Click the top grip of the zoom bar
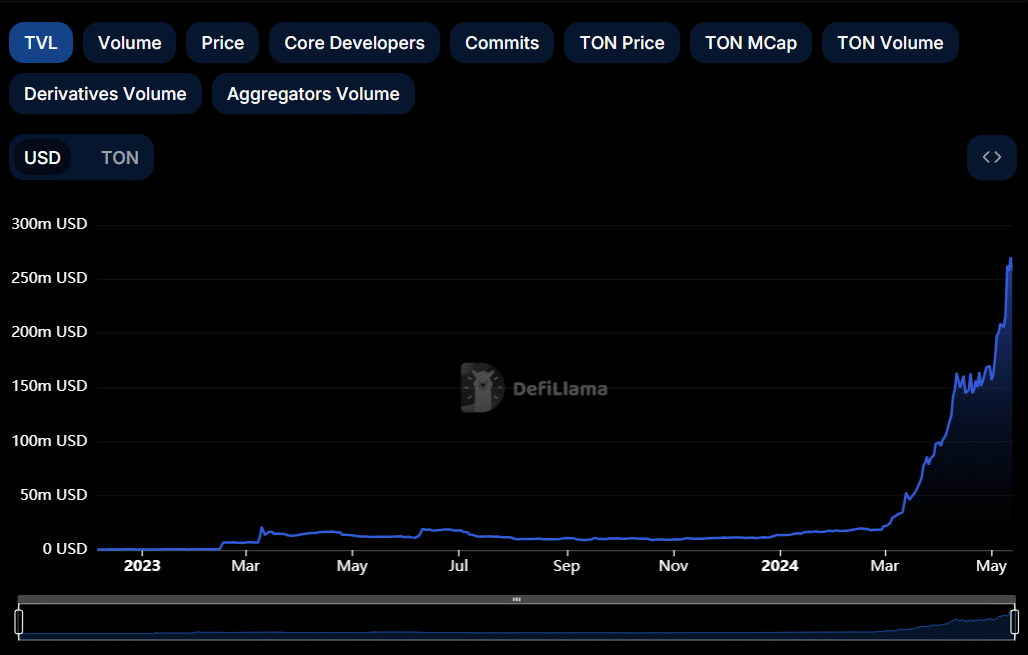This screenshot has width=1028, height=655. pyautogui.click(x=516, y=599)
